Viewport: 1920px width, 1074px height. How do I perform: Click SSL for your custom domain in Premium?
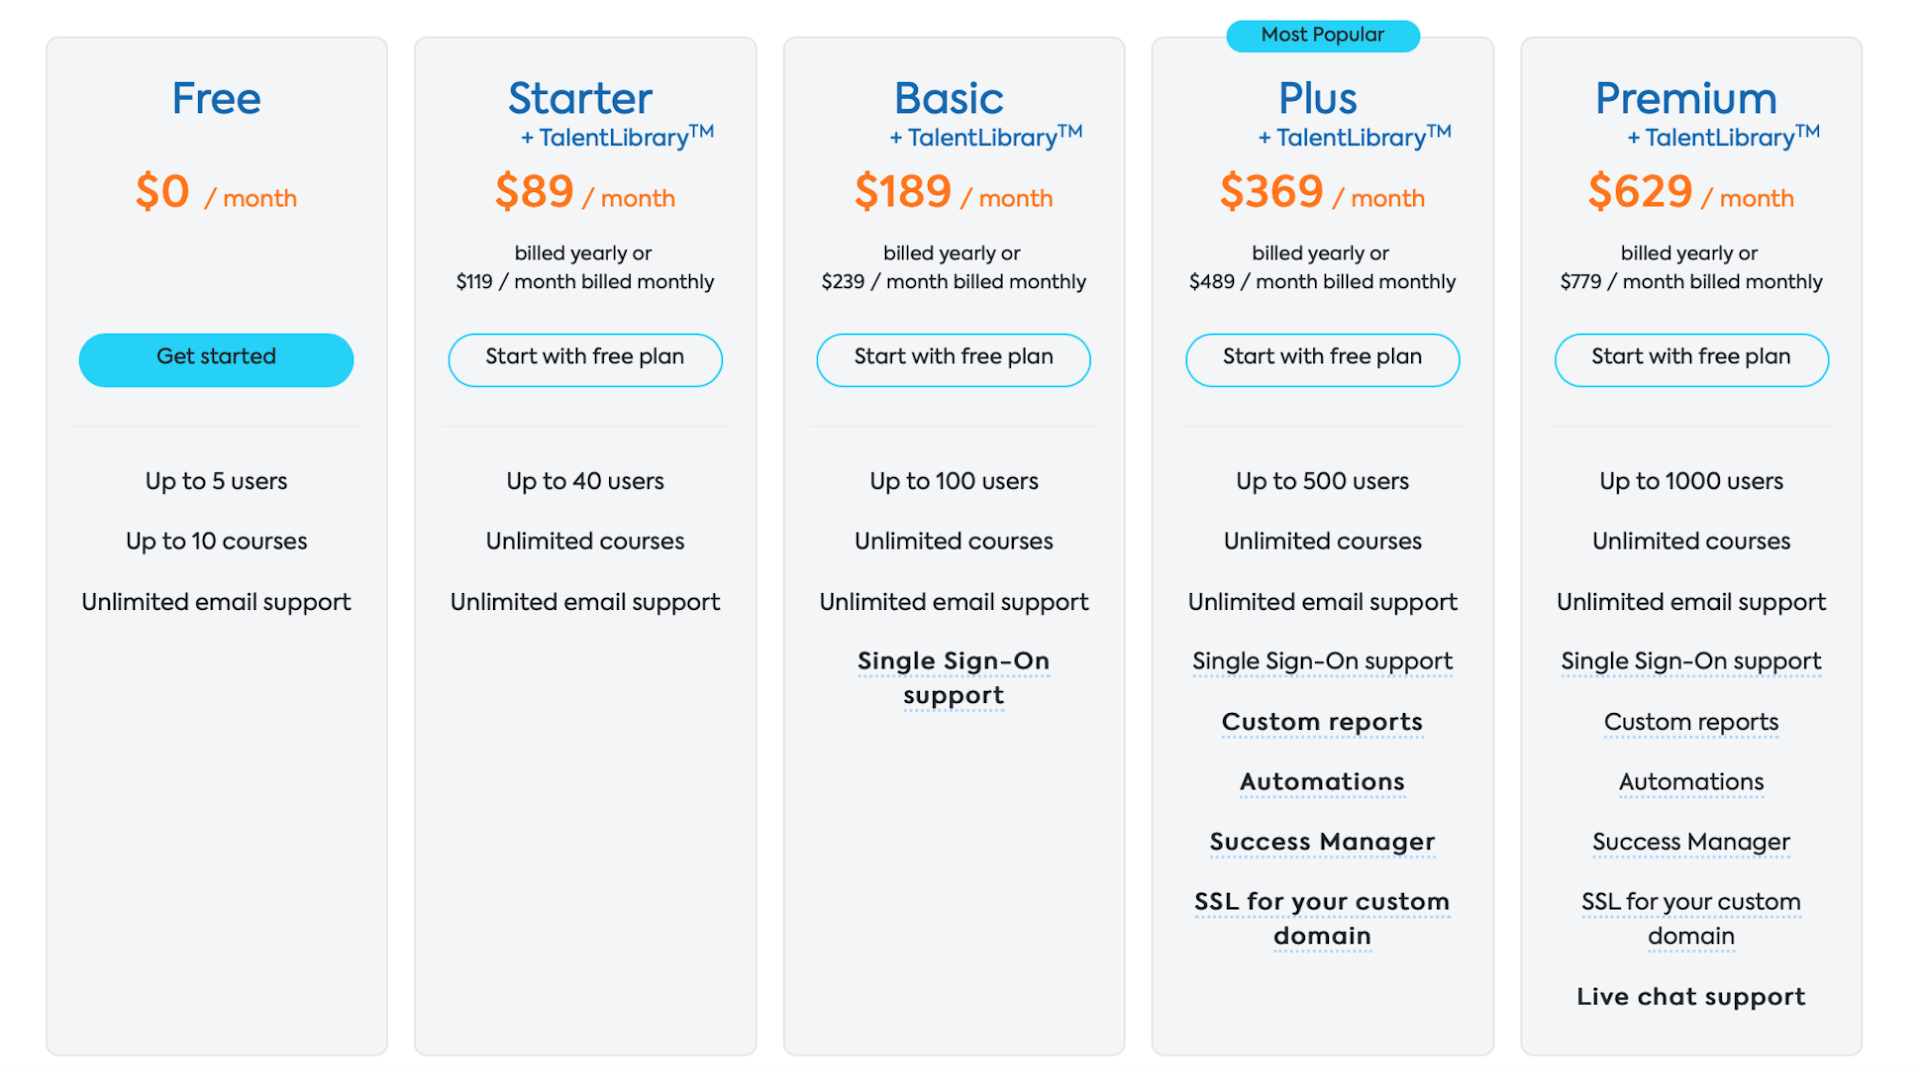[1691, 919]
